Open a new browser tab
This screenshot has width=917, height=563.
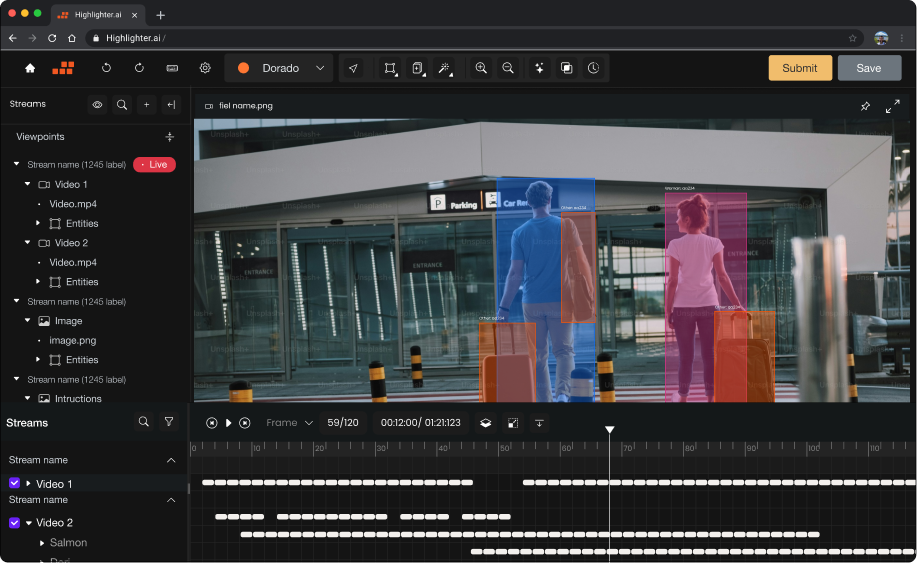[x=160, y=15]
